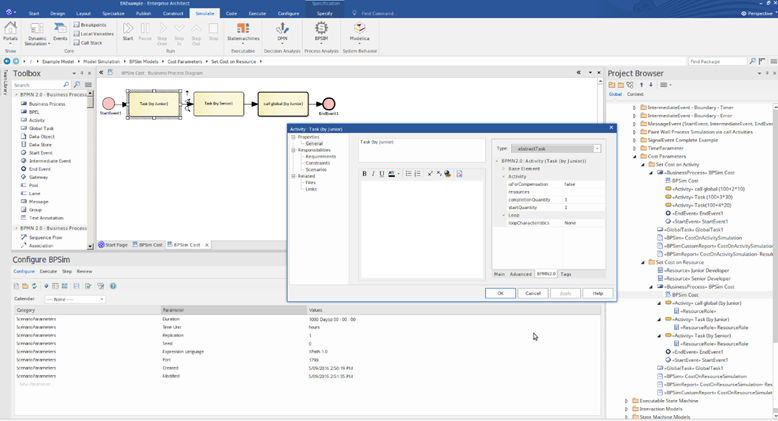Apply underline in the notes editor

tap(382, 174)
